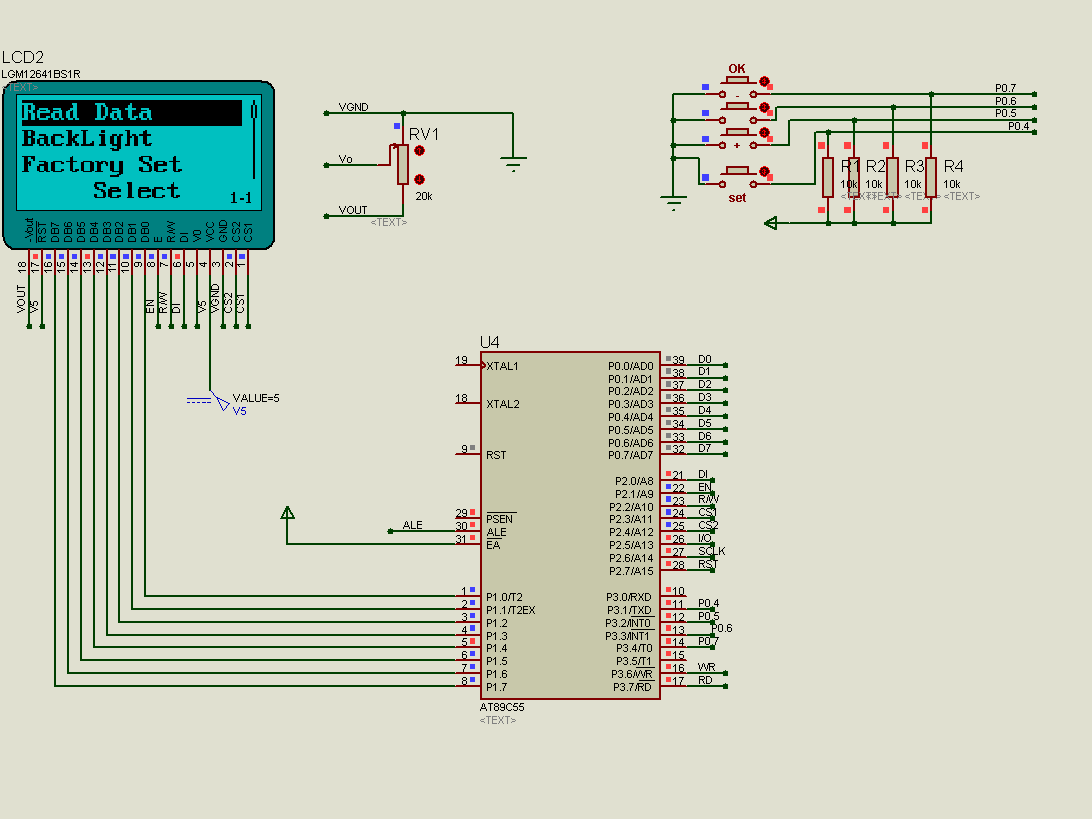Viewport: 1092px width, 819px height.
Task: Click the BackLight line on the LCD
Action: point(87,139)
